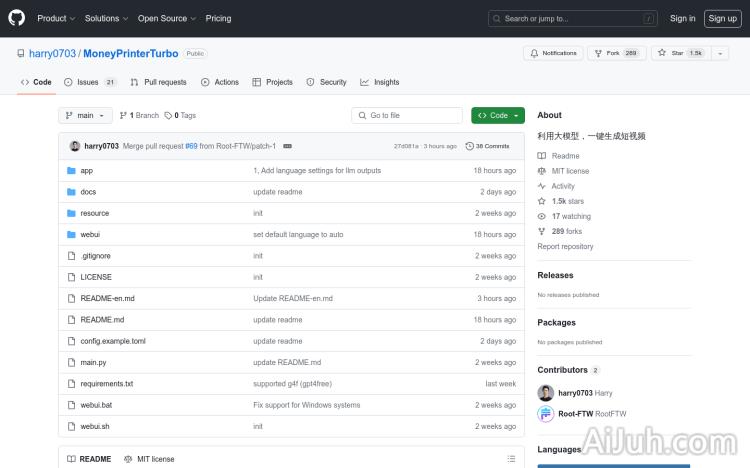Click the Sign up button
This screenshot has width=750, height=468.
tap(720, 18)
